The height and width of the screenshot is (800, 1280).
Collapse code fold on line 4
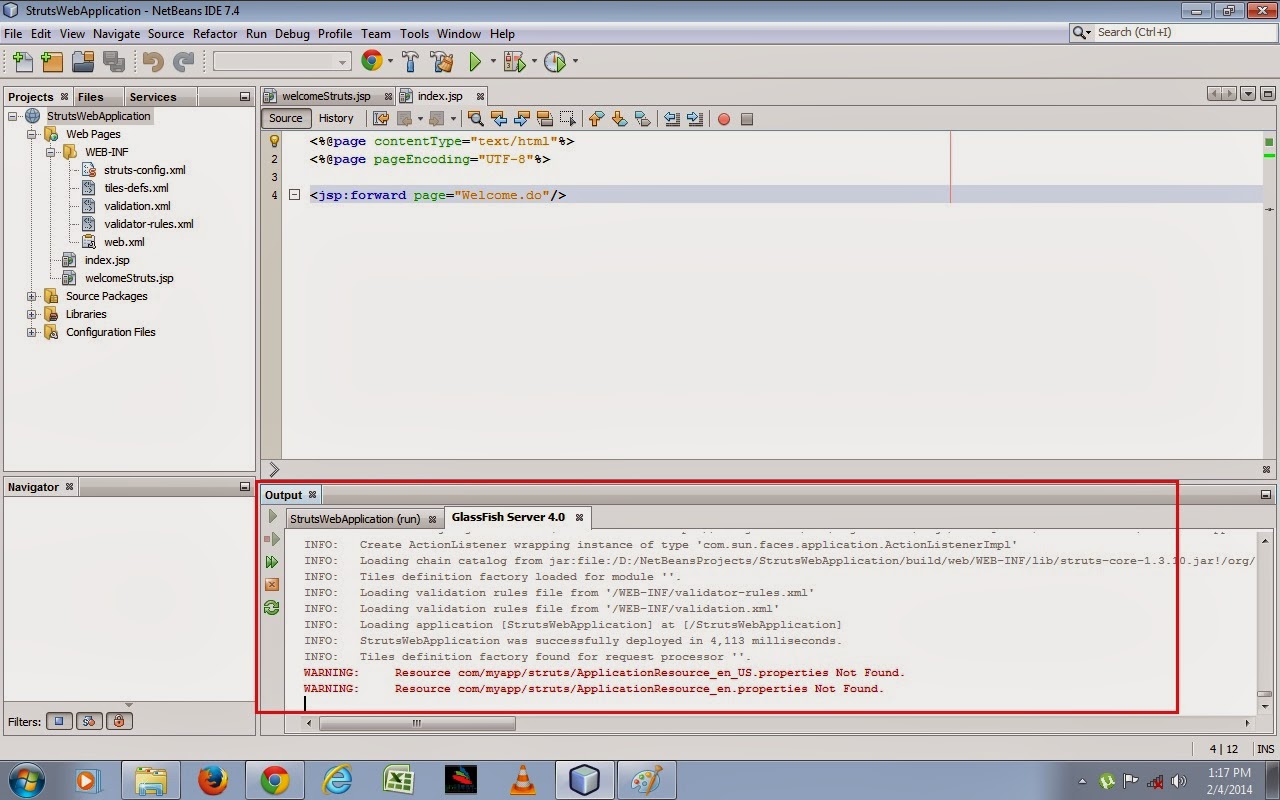click(x=294, y=195)
